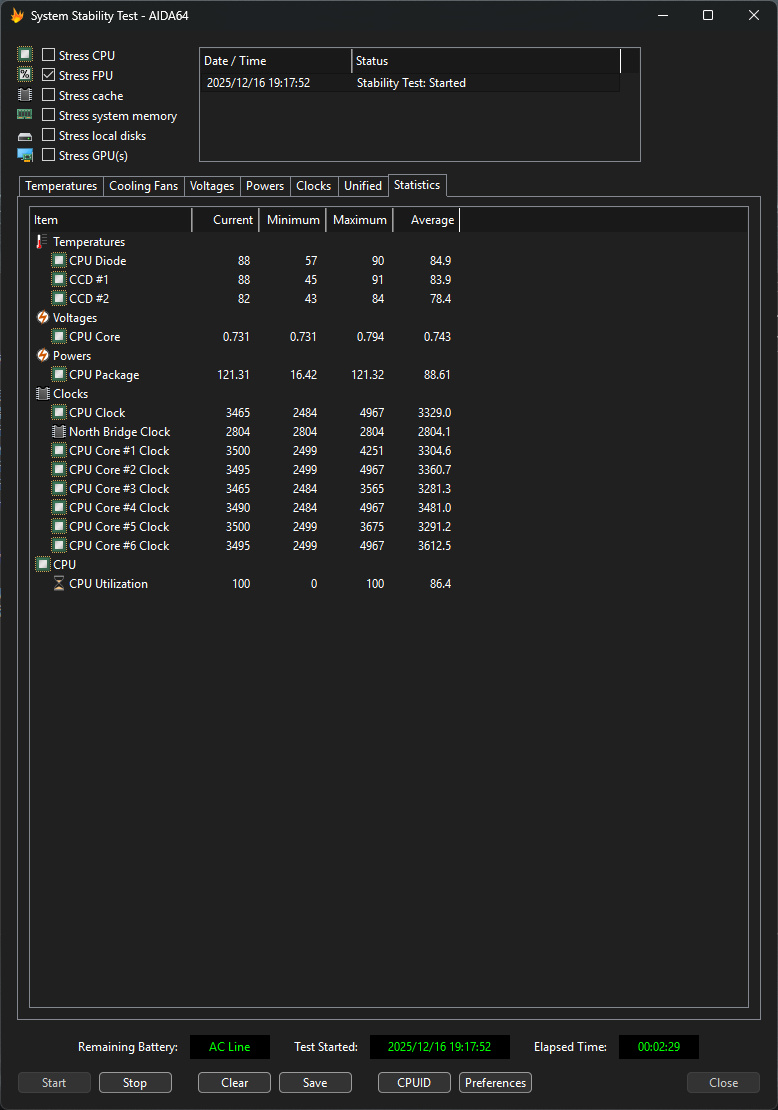Click the North Bridge Clock chip icon
The width and height of the screenshot is (778, 1110).
pos(59,432)
